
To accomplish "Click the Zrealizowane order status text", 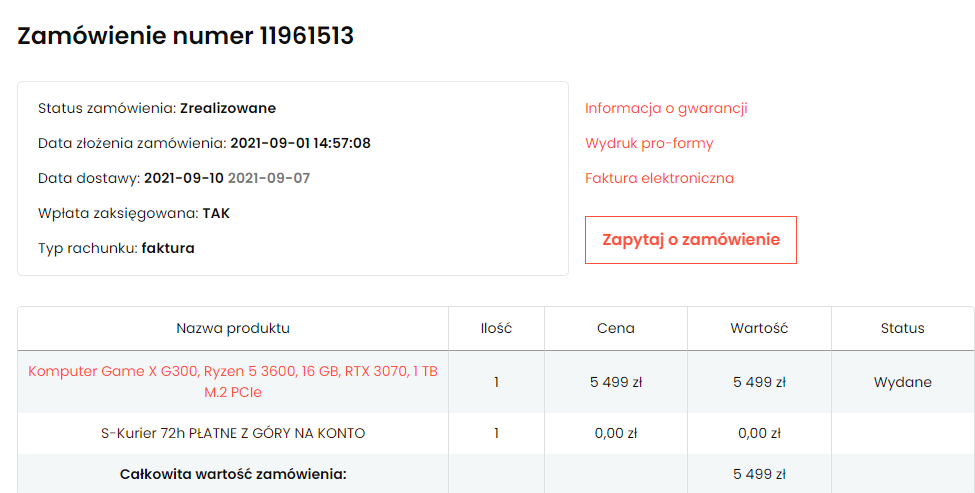I will tap(228, 108).
